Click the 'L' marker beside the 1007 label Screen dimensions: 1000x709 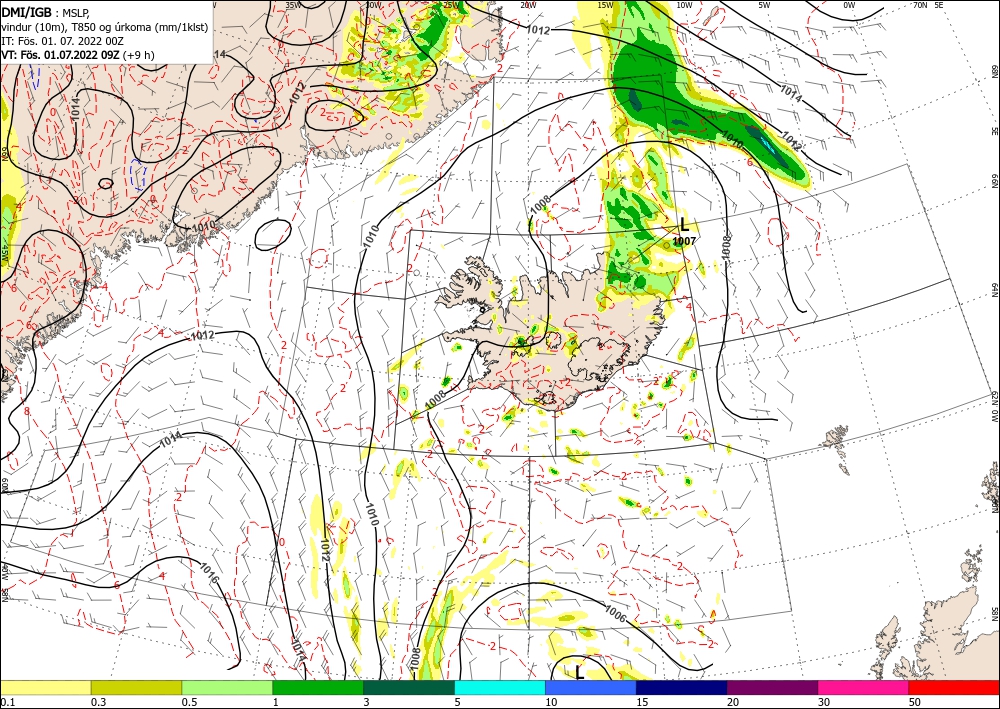pos(684,224)
